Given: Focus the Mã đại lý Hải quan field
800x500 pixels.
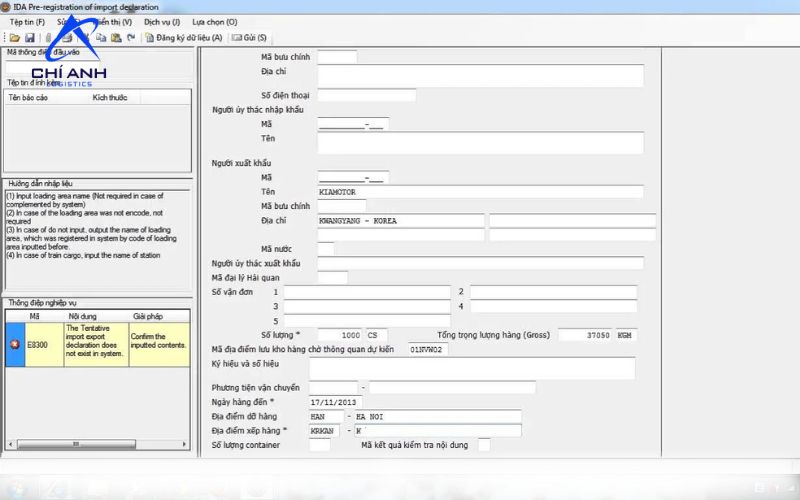Looking at the screenshot, I should [x=333, y=278].
